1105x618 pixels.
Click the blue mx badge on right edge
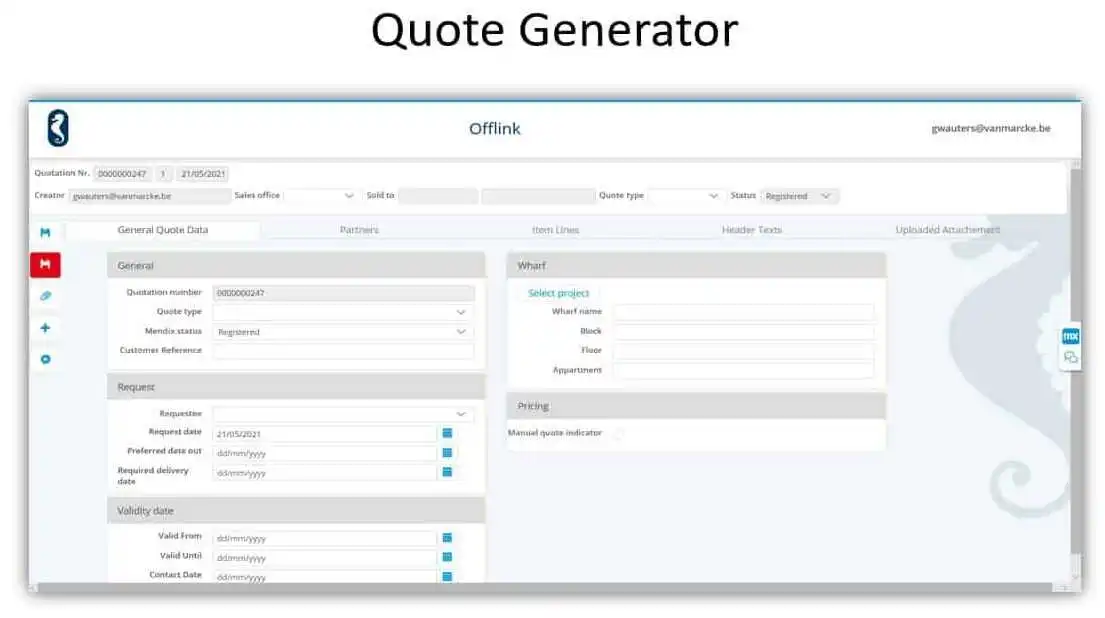pyautogui.click(x=1070, y=336)
